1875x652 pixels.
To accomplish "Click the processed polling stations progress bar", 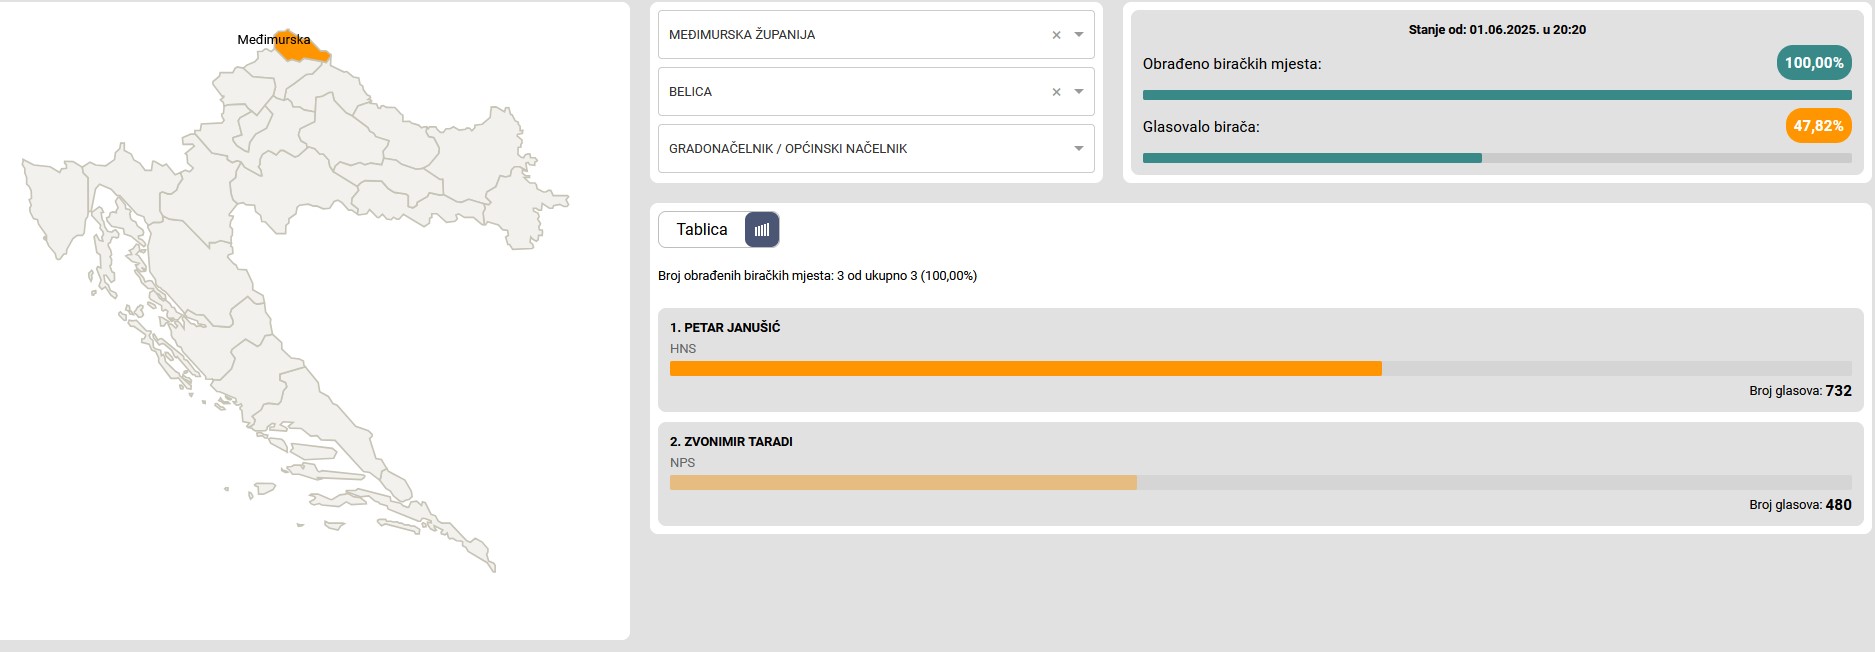I will 1496,95.
